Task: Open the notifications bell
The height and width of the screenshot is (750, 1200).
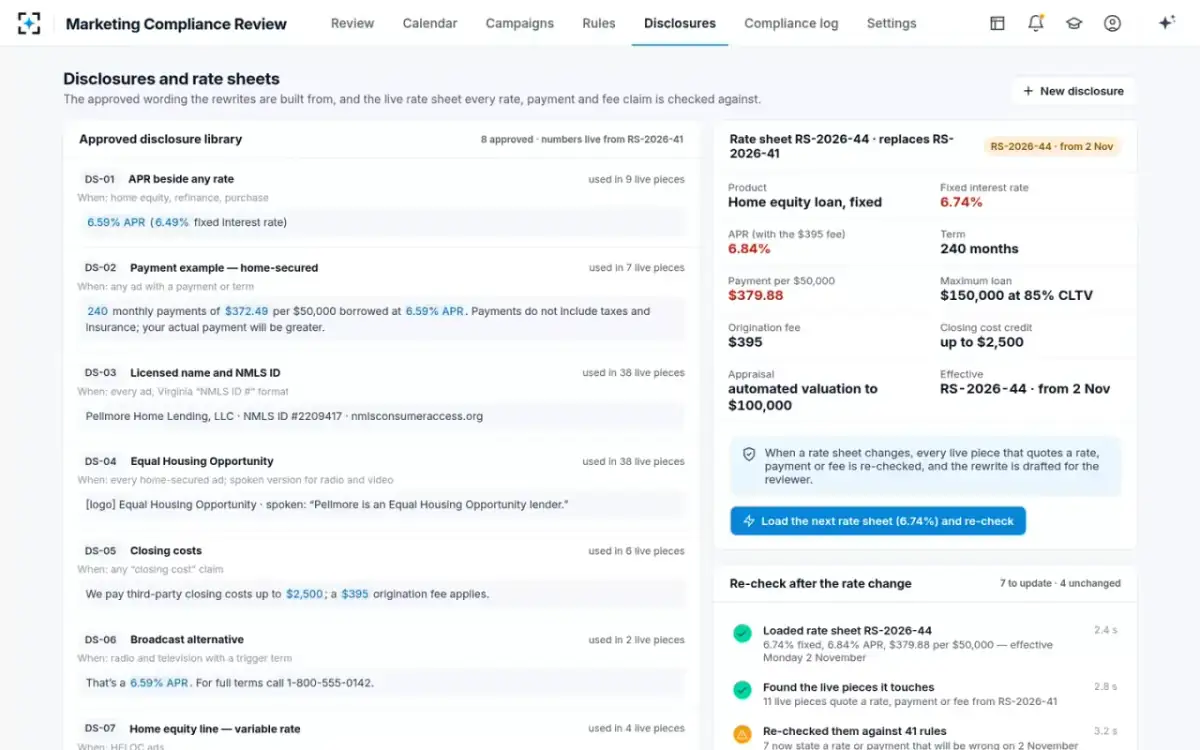Action: (1036, 23)
